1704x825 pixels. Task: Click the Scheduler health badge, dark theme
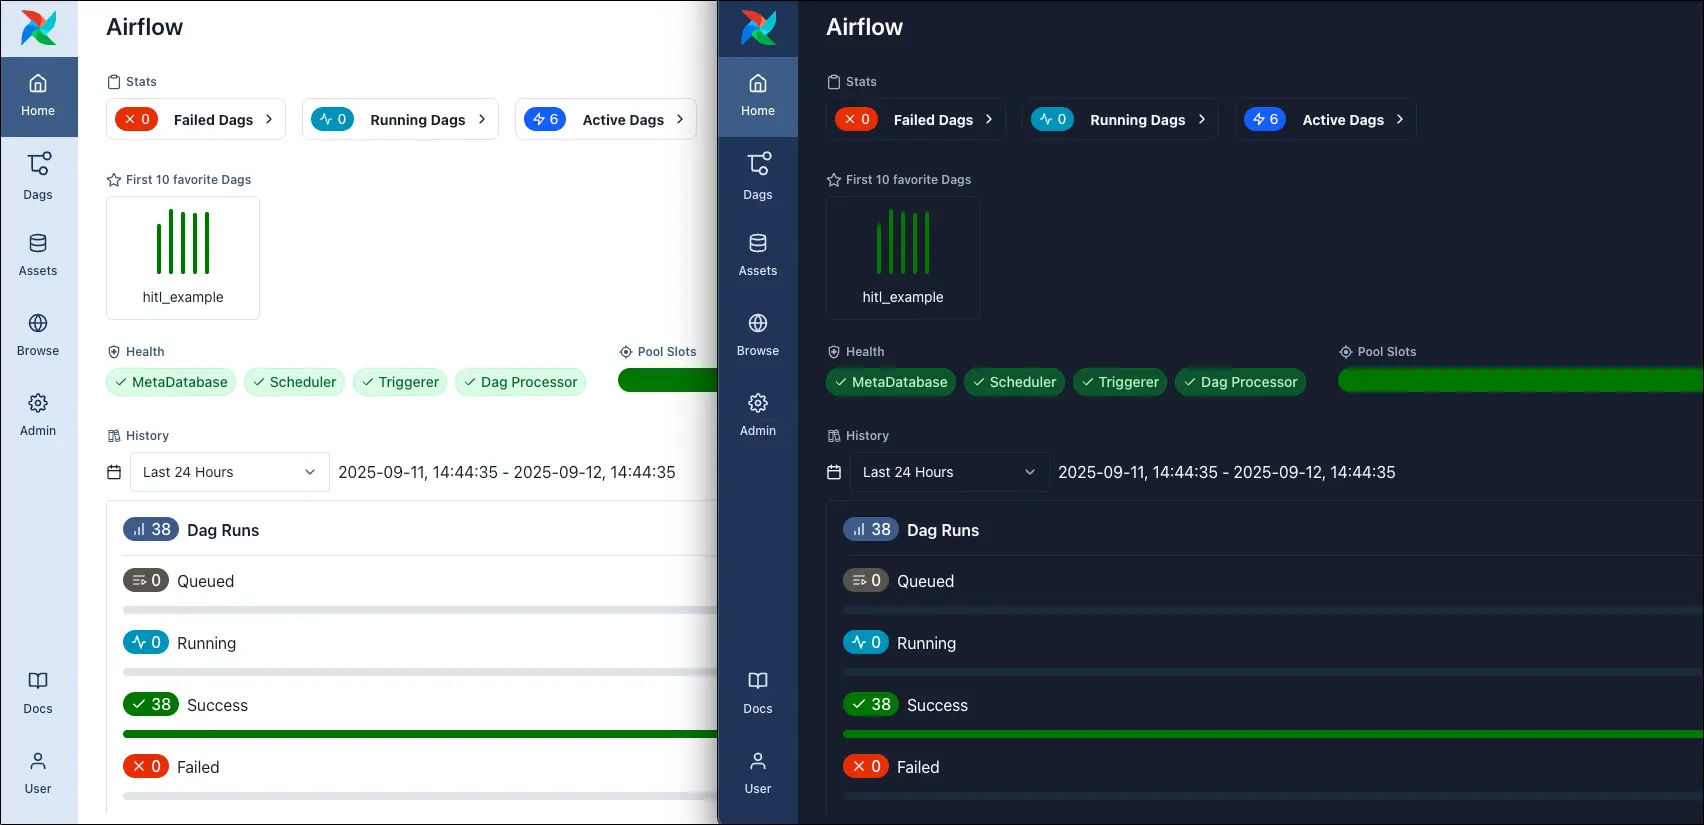(x=1014, y=382)
